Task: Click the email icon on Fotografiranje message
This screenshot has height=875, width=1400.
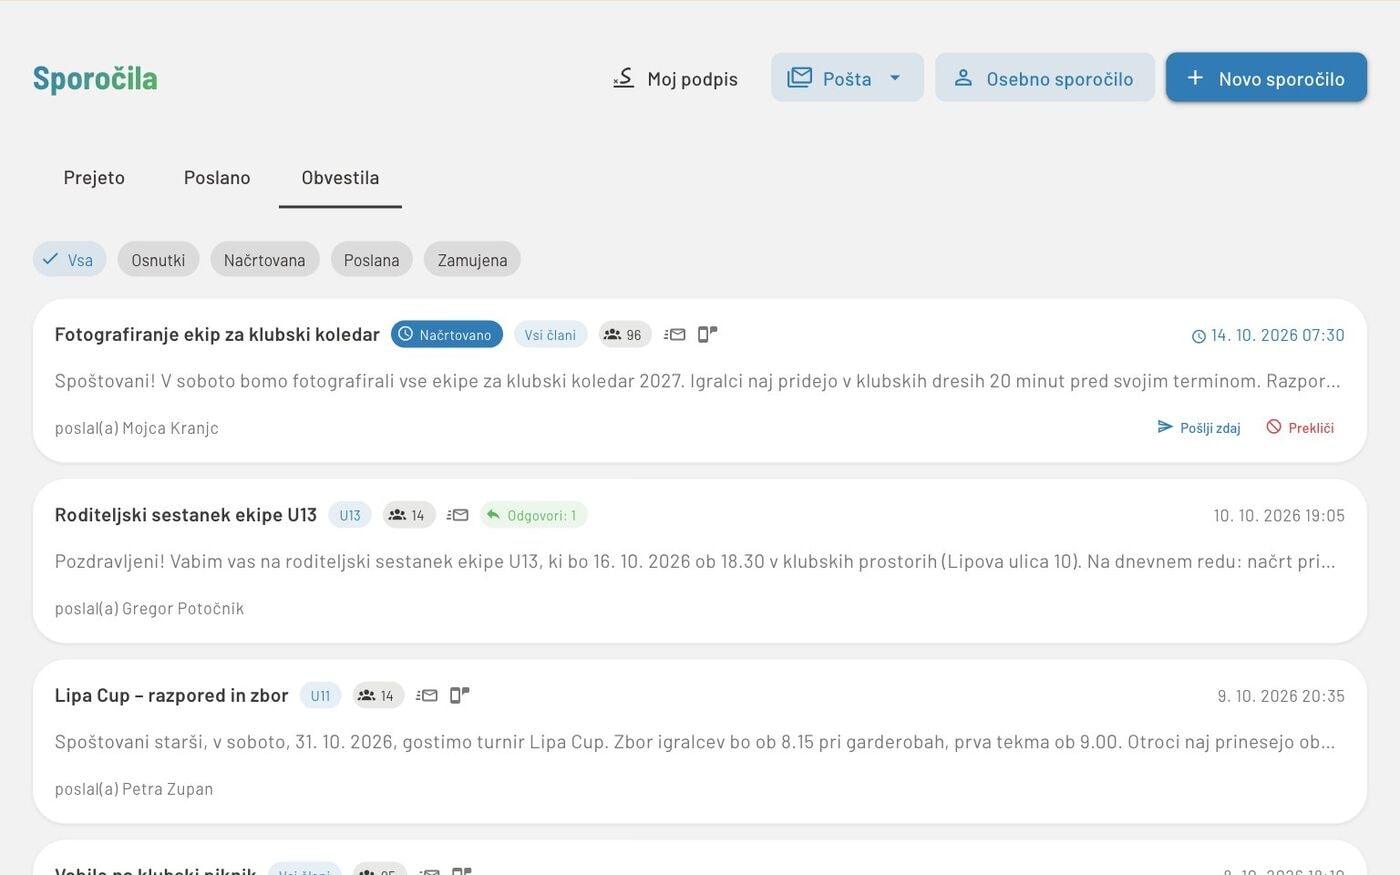Action: tap(675, 334)
